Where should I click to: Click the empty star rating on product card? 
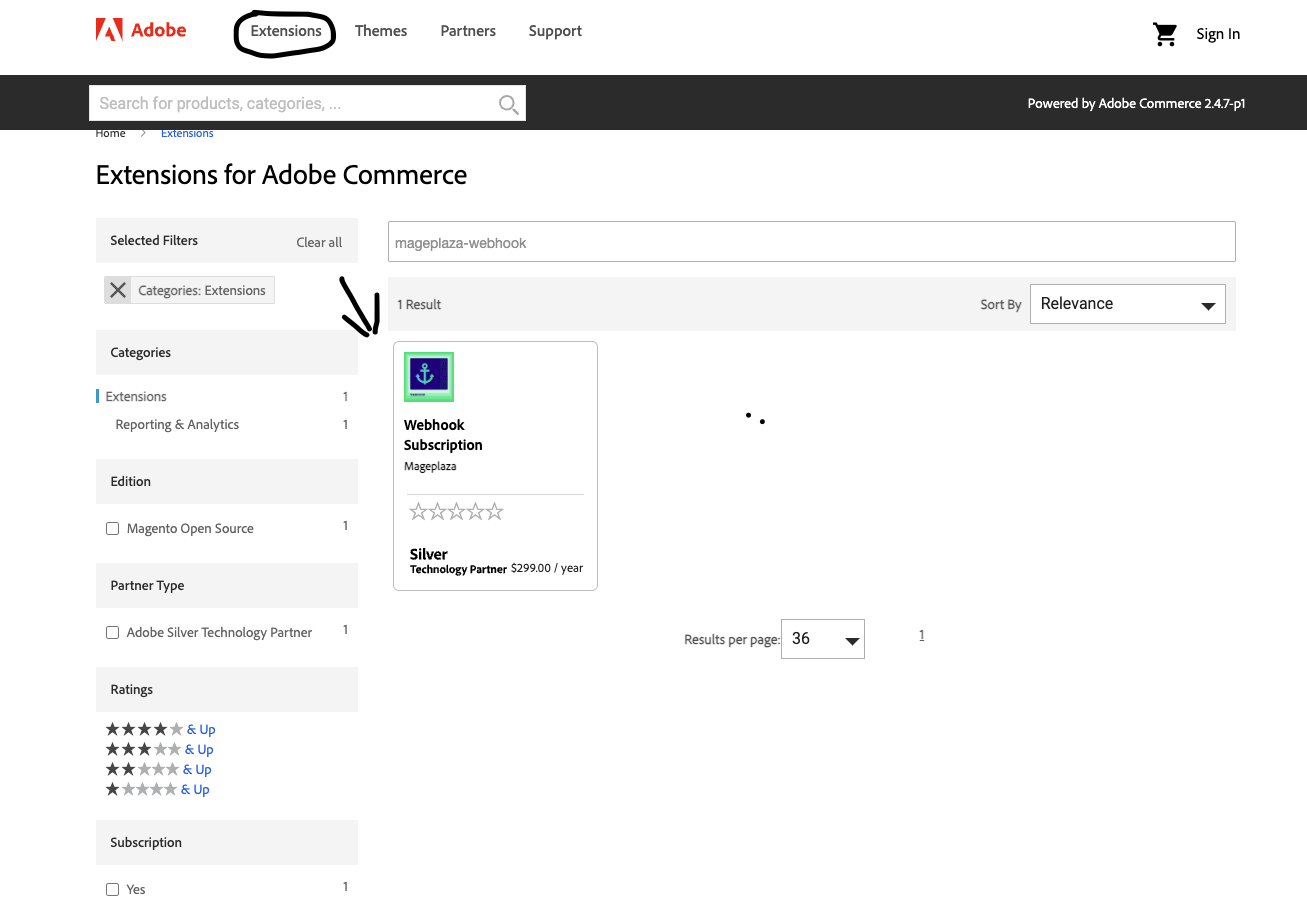456,512
